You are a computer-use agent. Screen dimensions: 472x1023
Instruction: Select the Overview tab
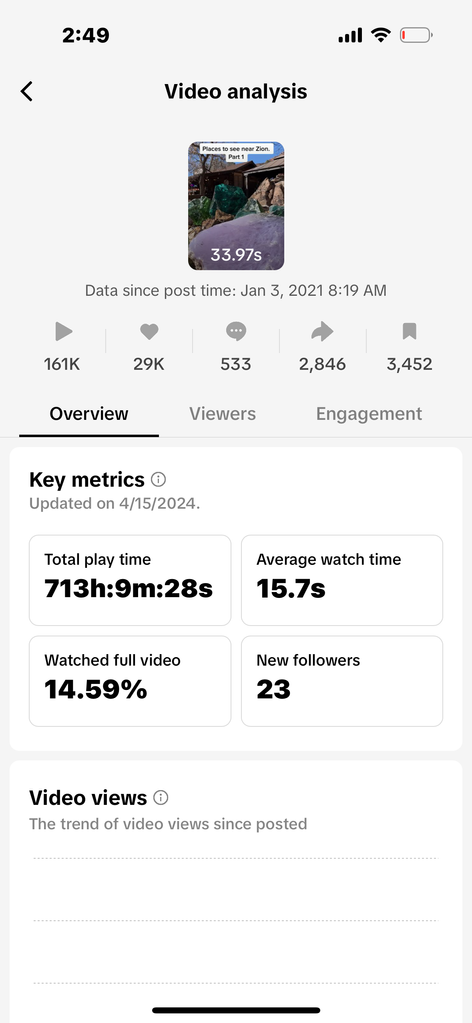[x=89, y=414]
